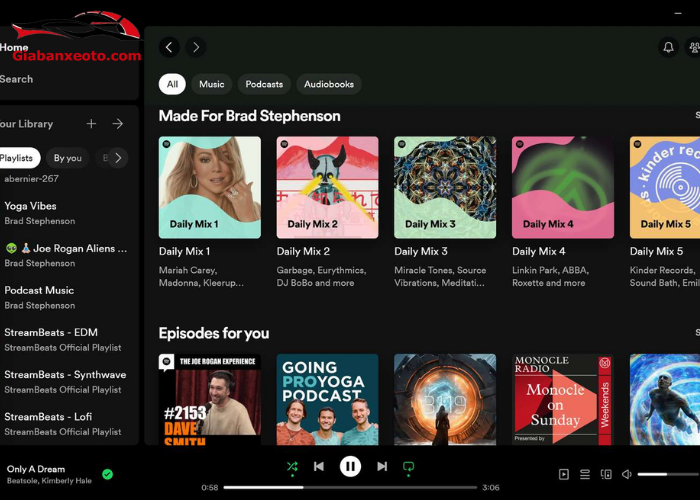Select the Playlists library filter
Viewport: 700px width, 500px height.
click(x=19, y=158)
